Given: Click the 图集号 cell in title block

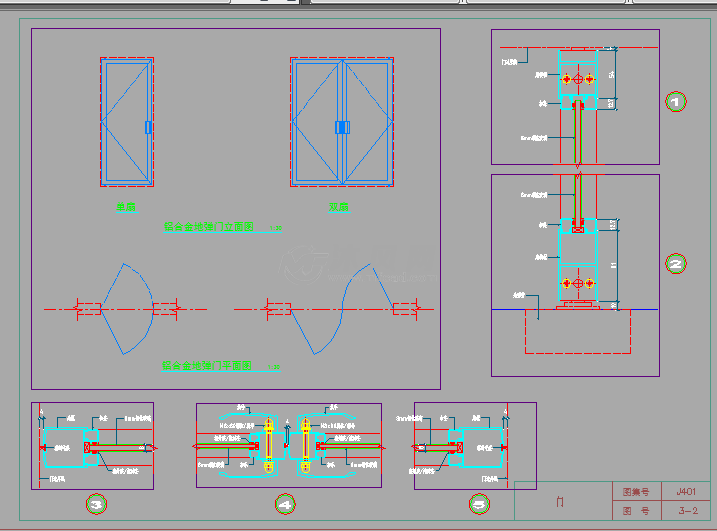Looking at the screenshot, I should click(x=636, y=492).
